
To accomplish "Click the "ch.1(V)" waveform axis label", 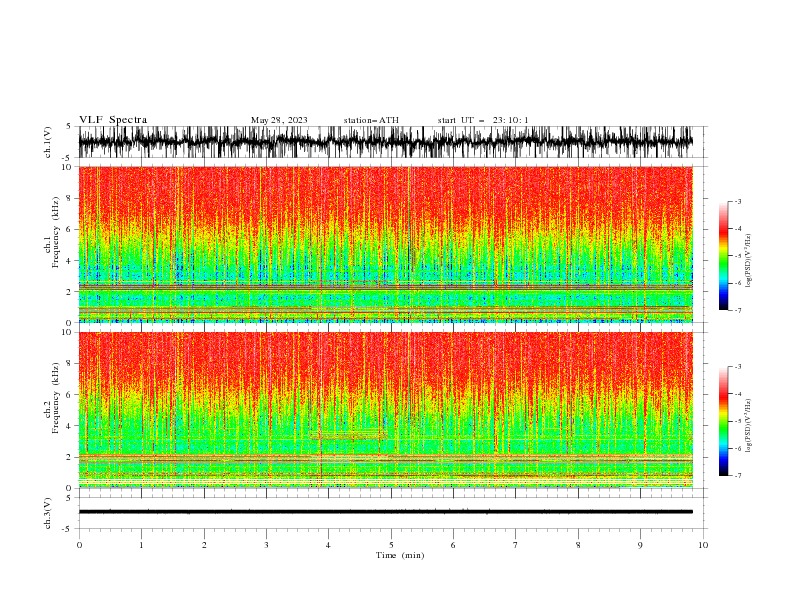I will point(48,142).
